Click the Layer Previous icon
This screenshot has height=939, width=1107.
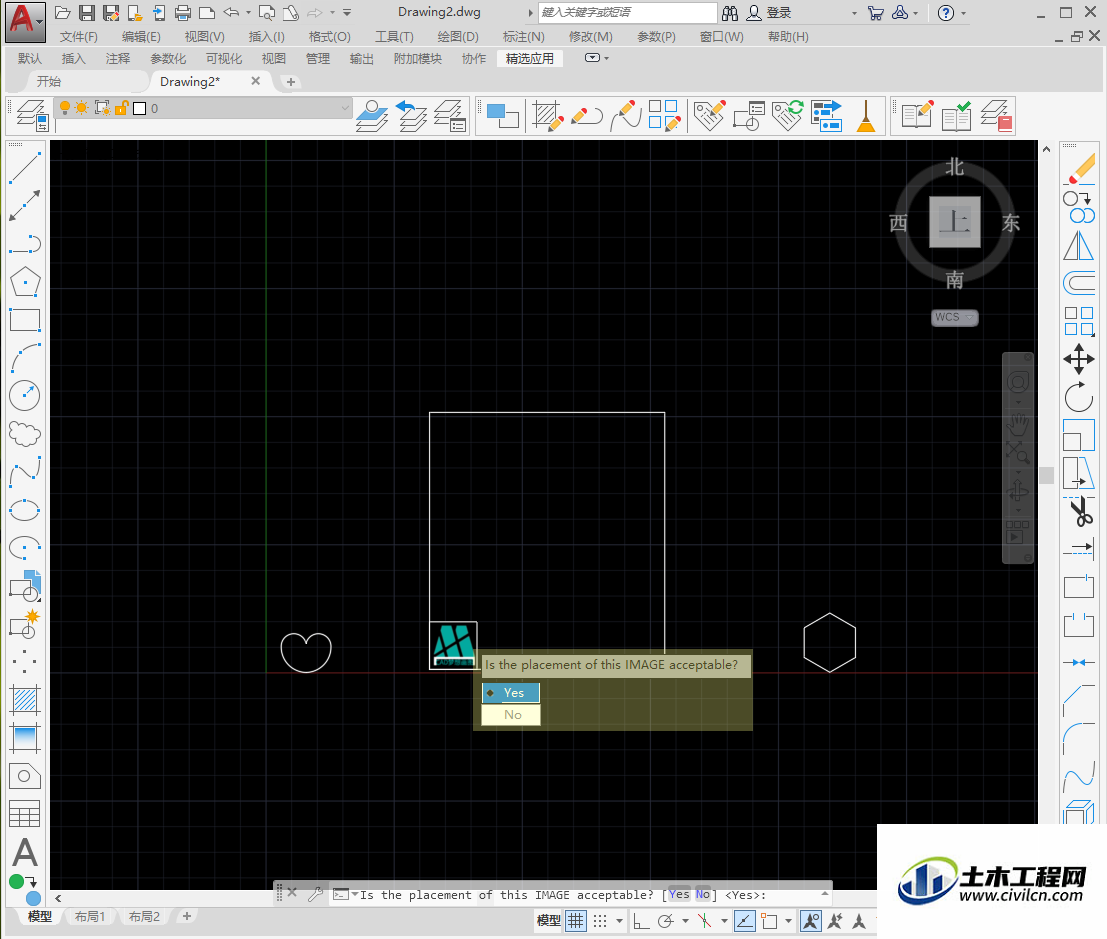[x=412, y=116]
